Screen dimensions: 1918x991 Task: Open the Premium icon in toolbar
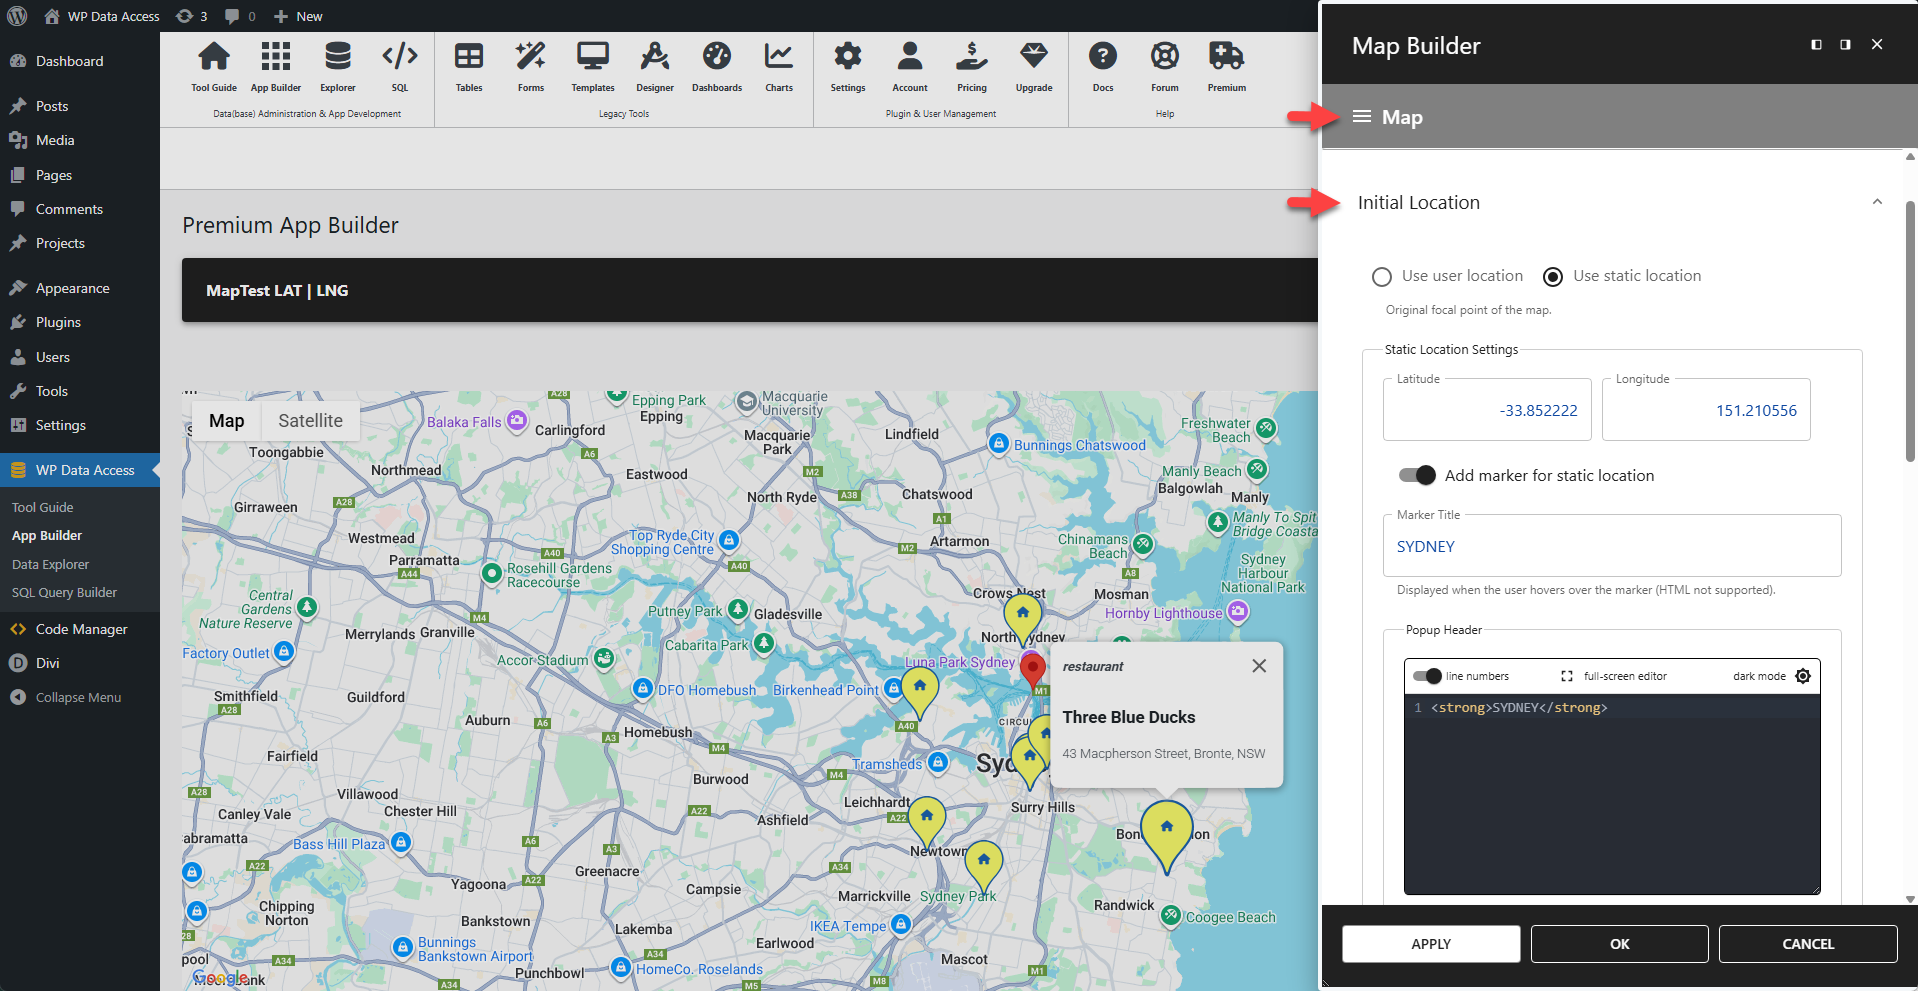(x=1226, y=65)
